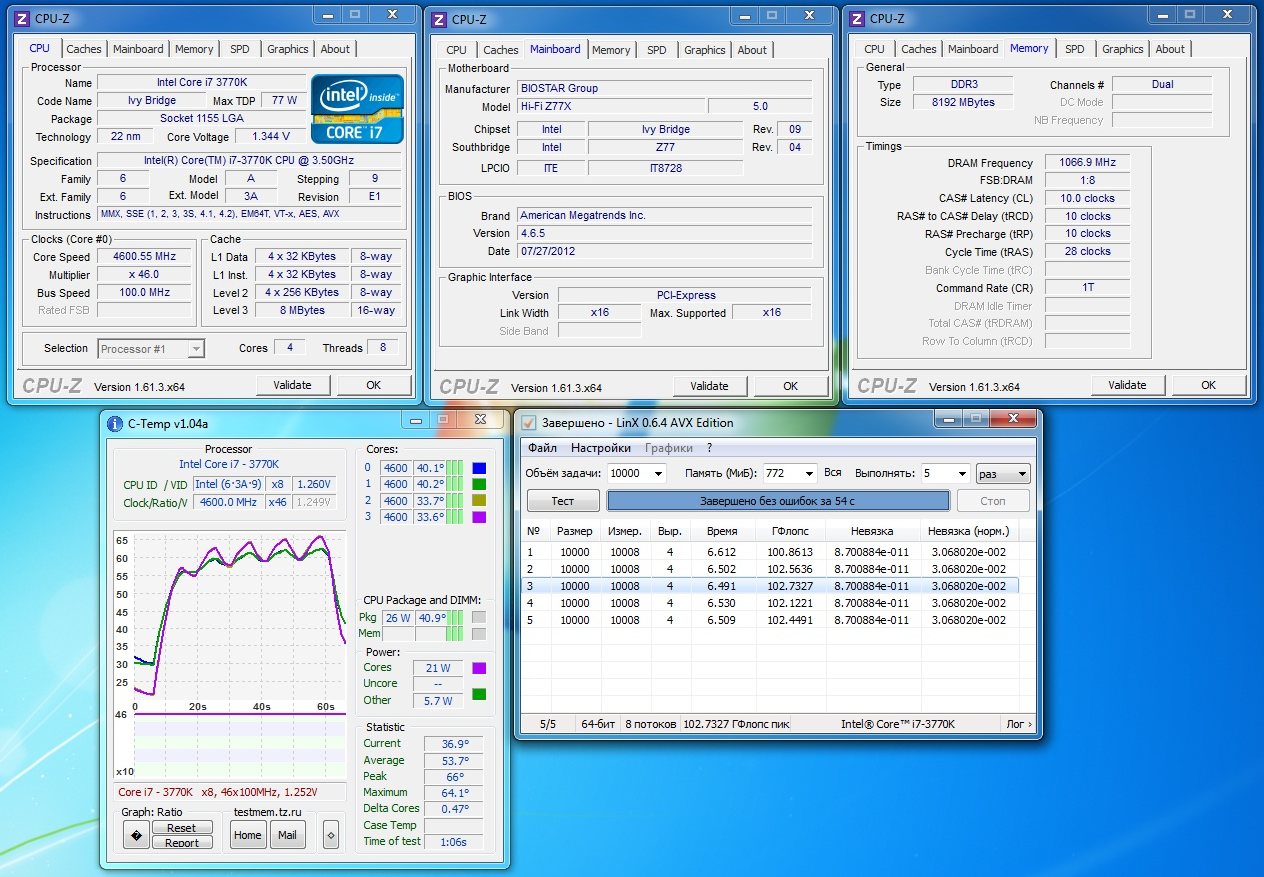Click the Intel Core i7 logo badge

[357, 108]
